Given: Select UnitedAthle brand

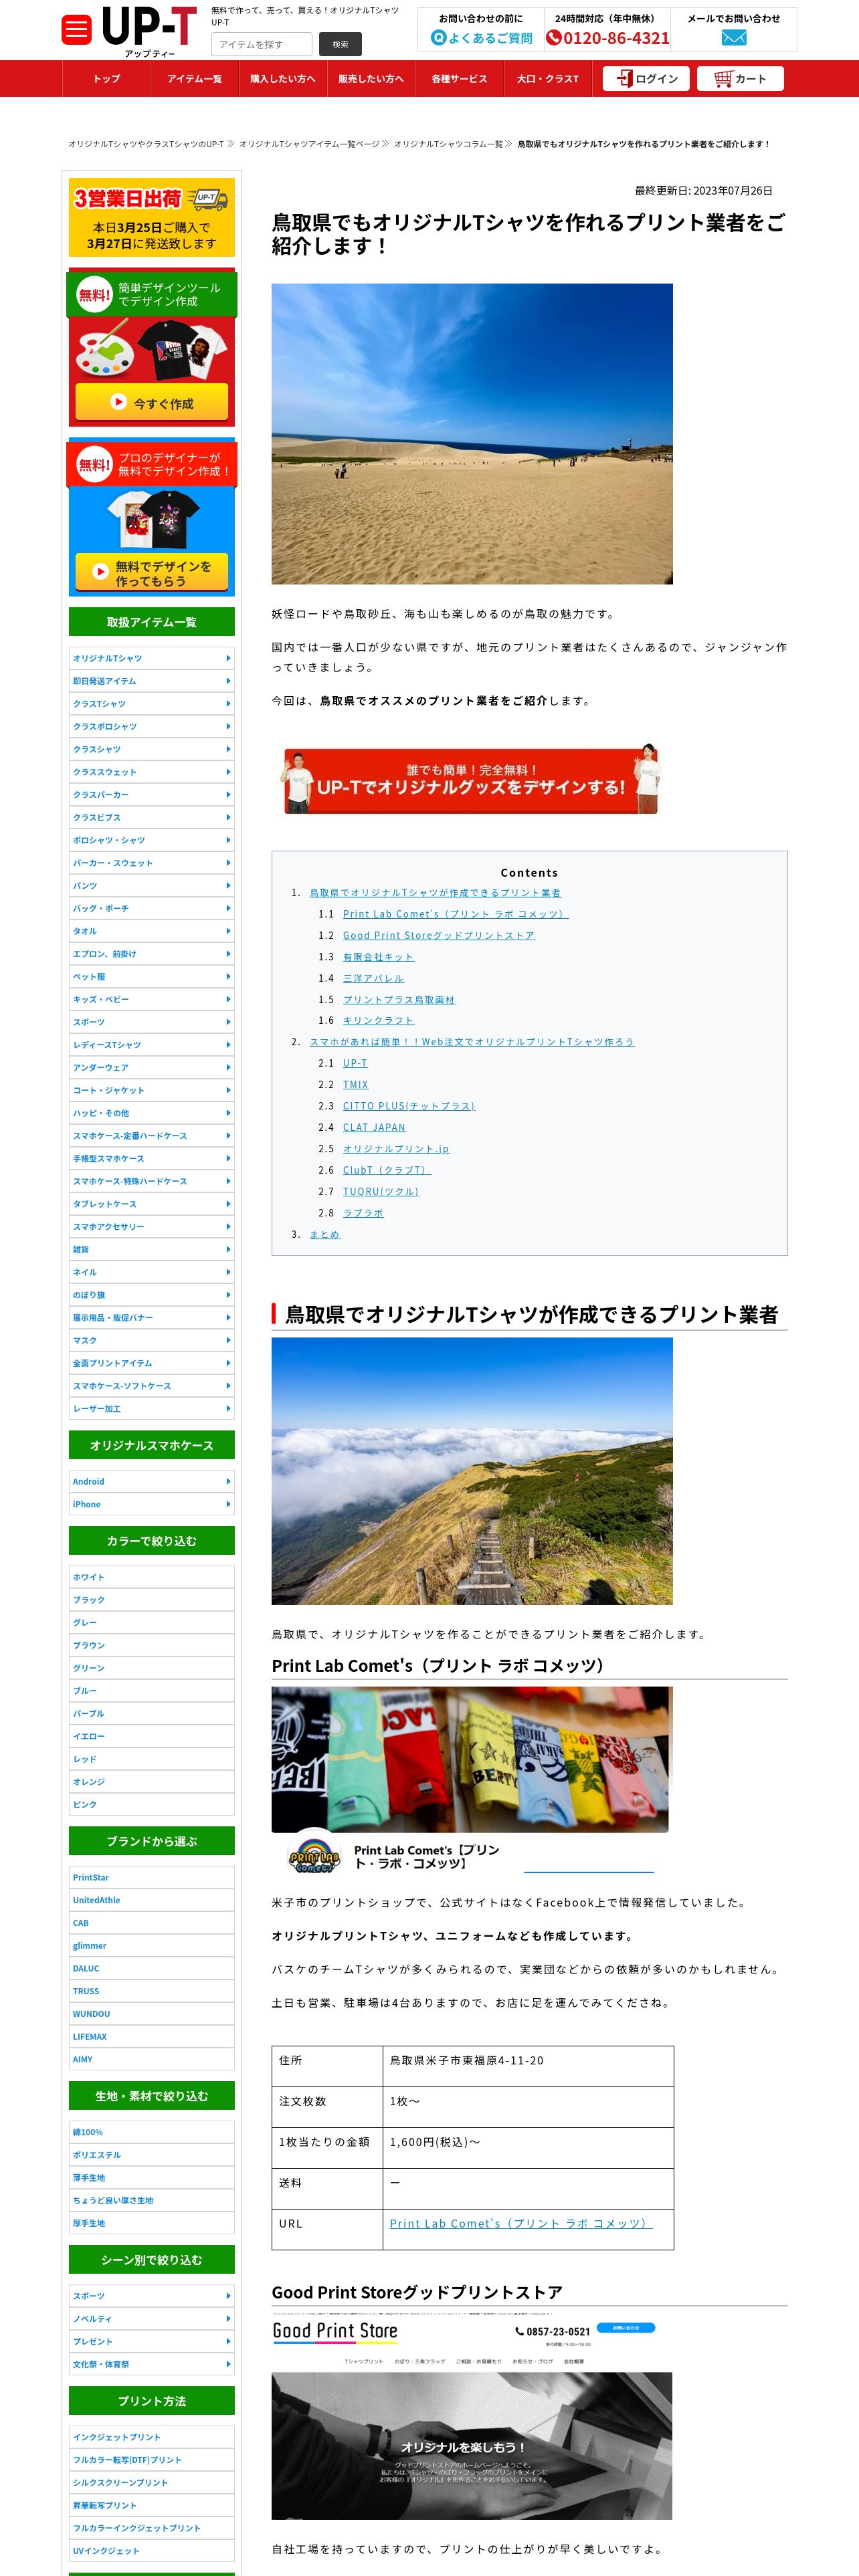Looking at the screenshot, I should [x=152, y=1900].
